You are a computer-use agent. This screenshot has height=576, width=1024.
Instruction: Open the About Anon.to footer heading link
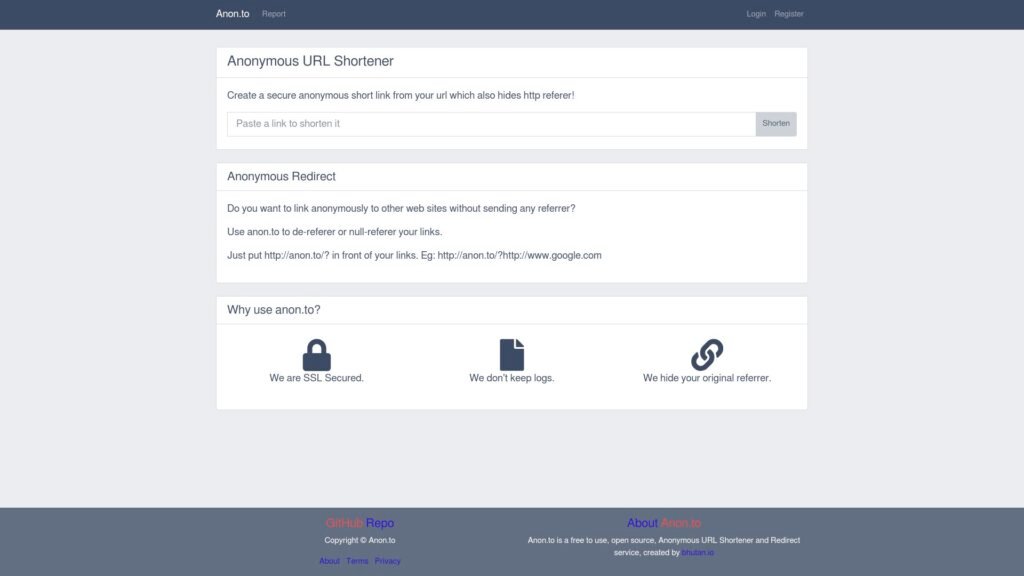[664, 523]
